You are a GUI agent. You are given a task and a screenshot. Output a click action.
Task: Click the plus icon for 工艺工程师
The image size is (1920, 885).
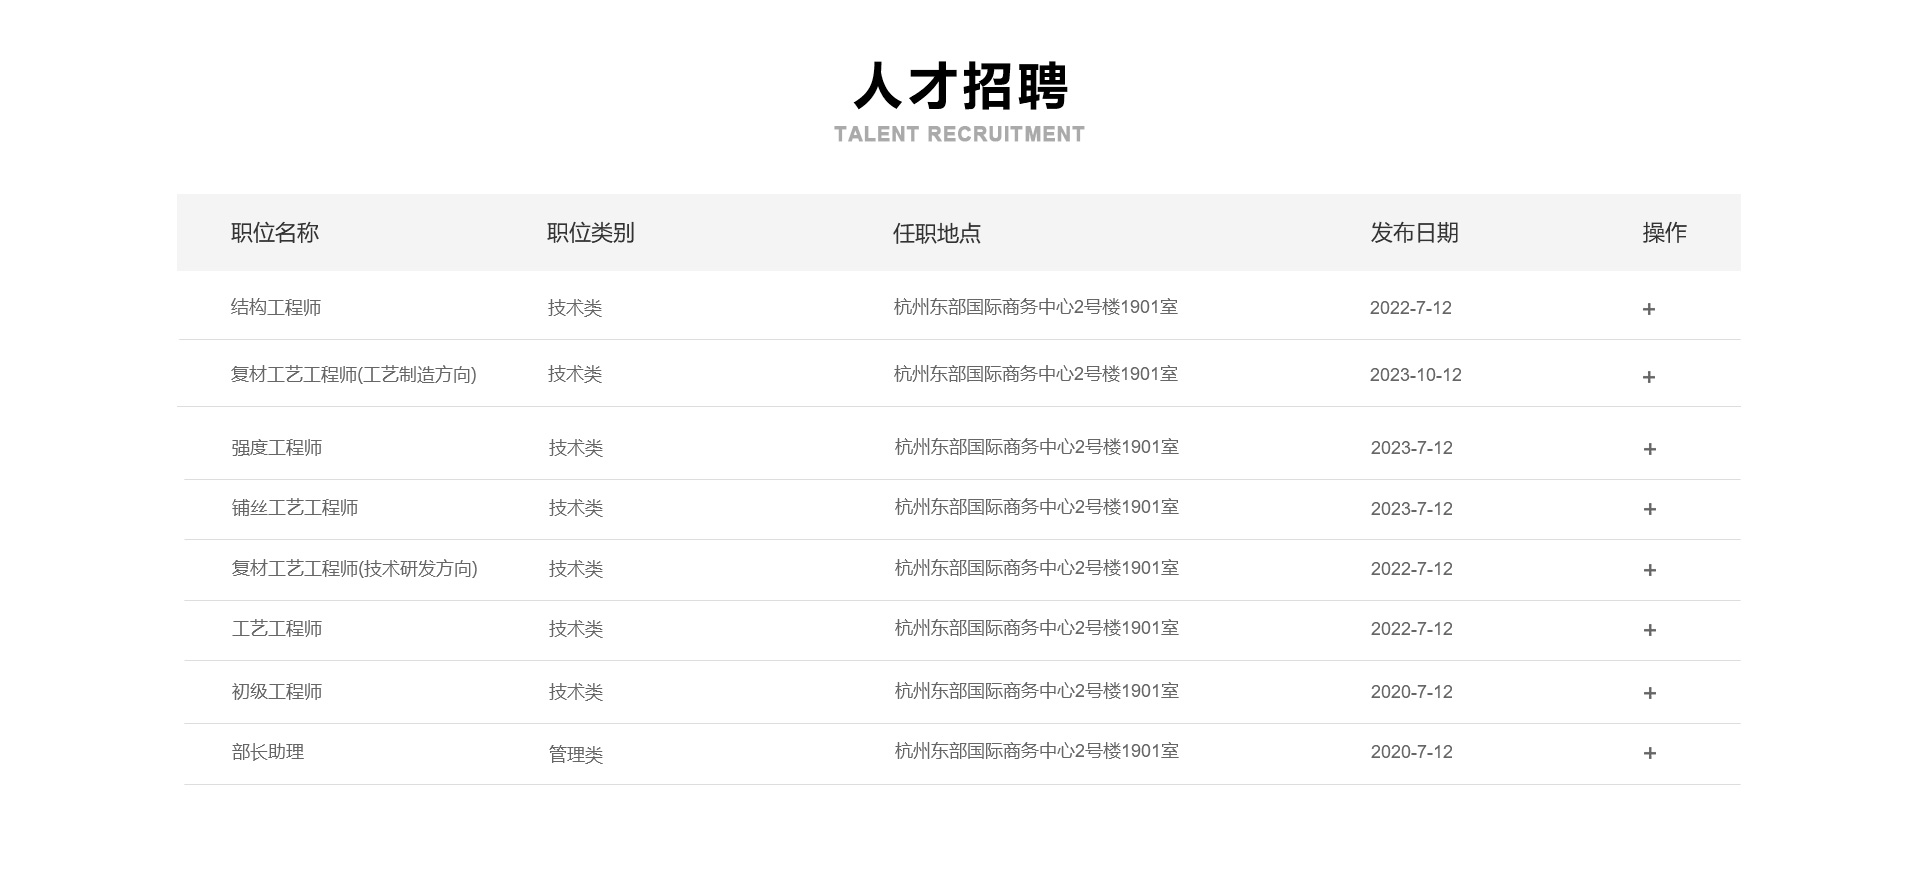coord(1650,630)
